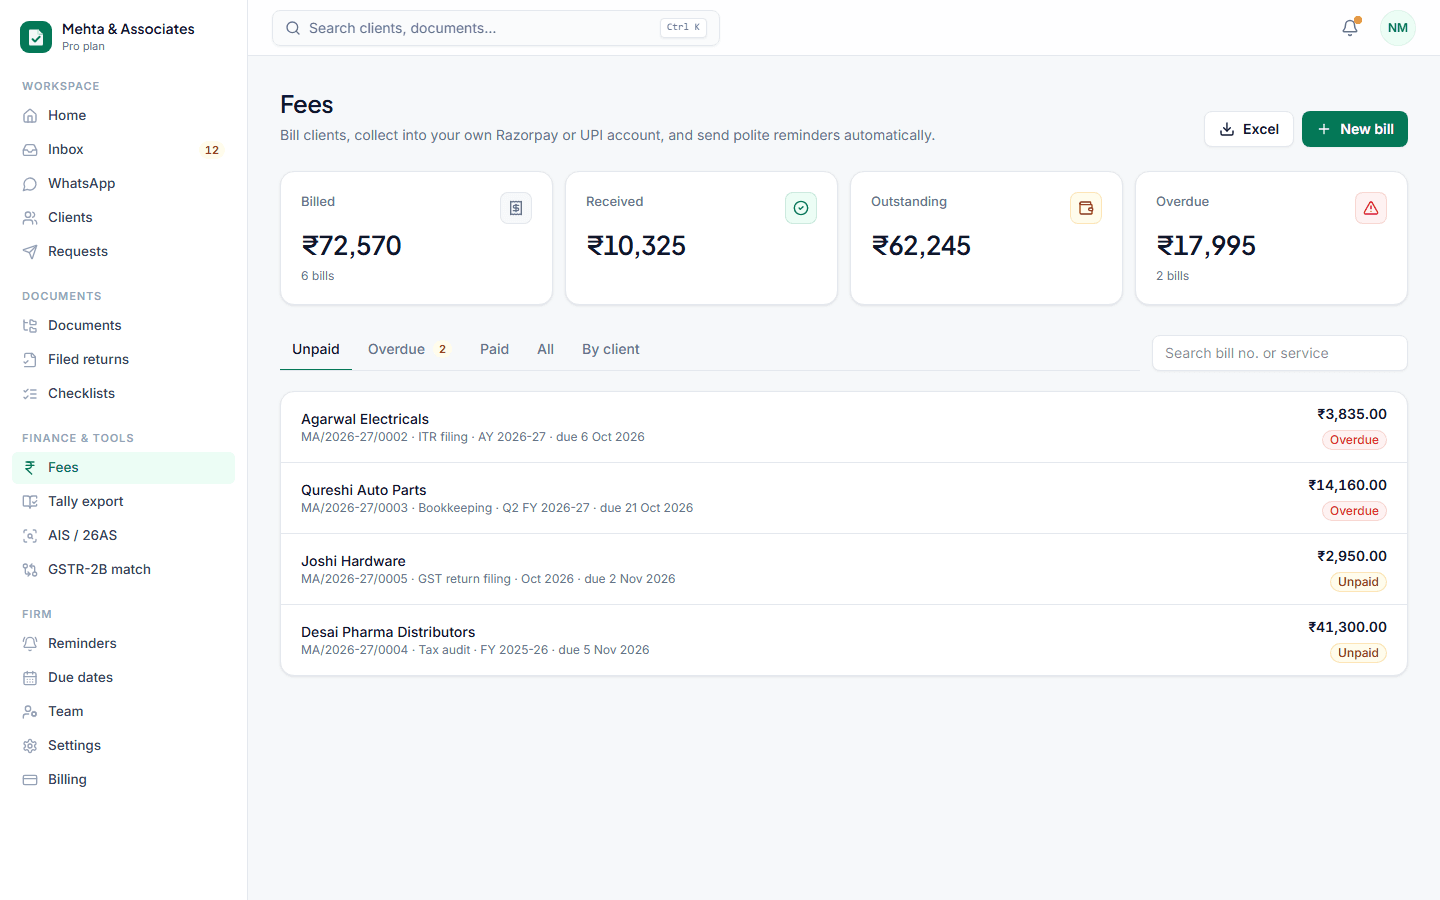Image resolution: width=1440 pixels, height=900 pixels.
Task: Open Requests page
Action: point(124,251)
